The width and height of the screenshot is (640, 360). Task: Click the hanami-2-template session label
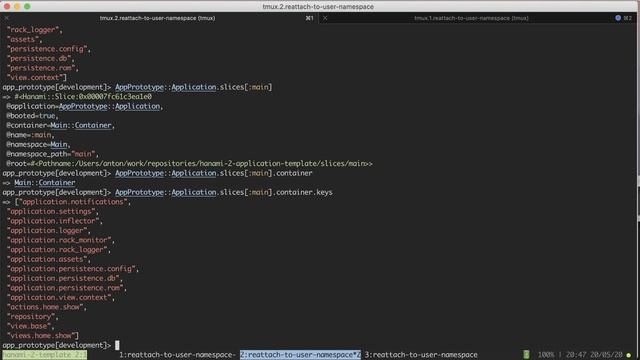(44, 355)
